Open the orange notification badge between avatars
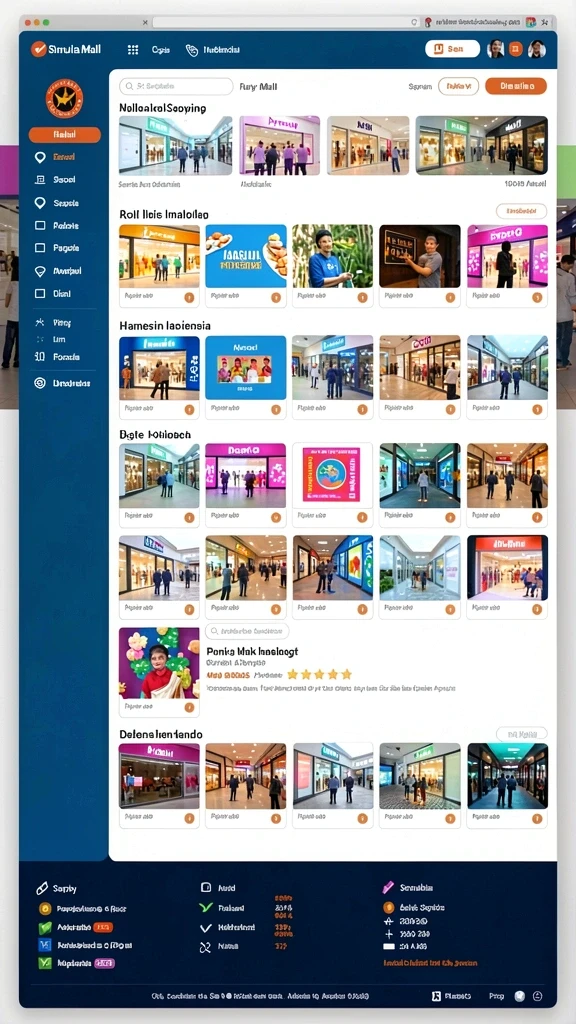576x1024 pixels. [x=515, y=49]
